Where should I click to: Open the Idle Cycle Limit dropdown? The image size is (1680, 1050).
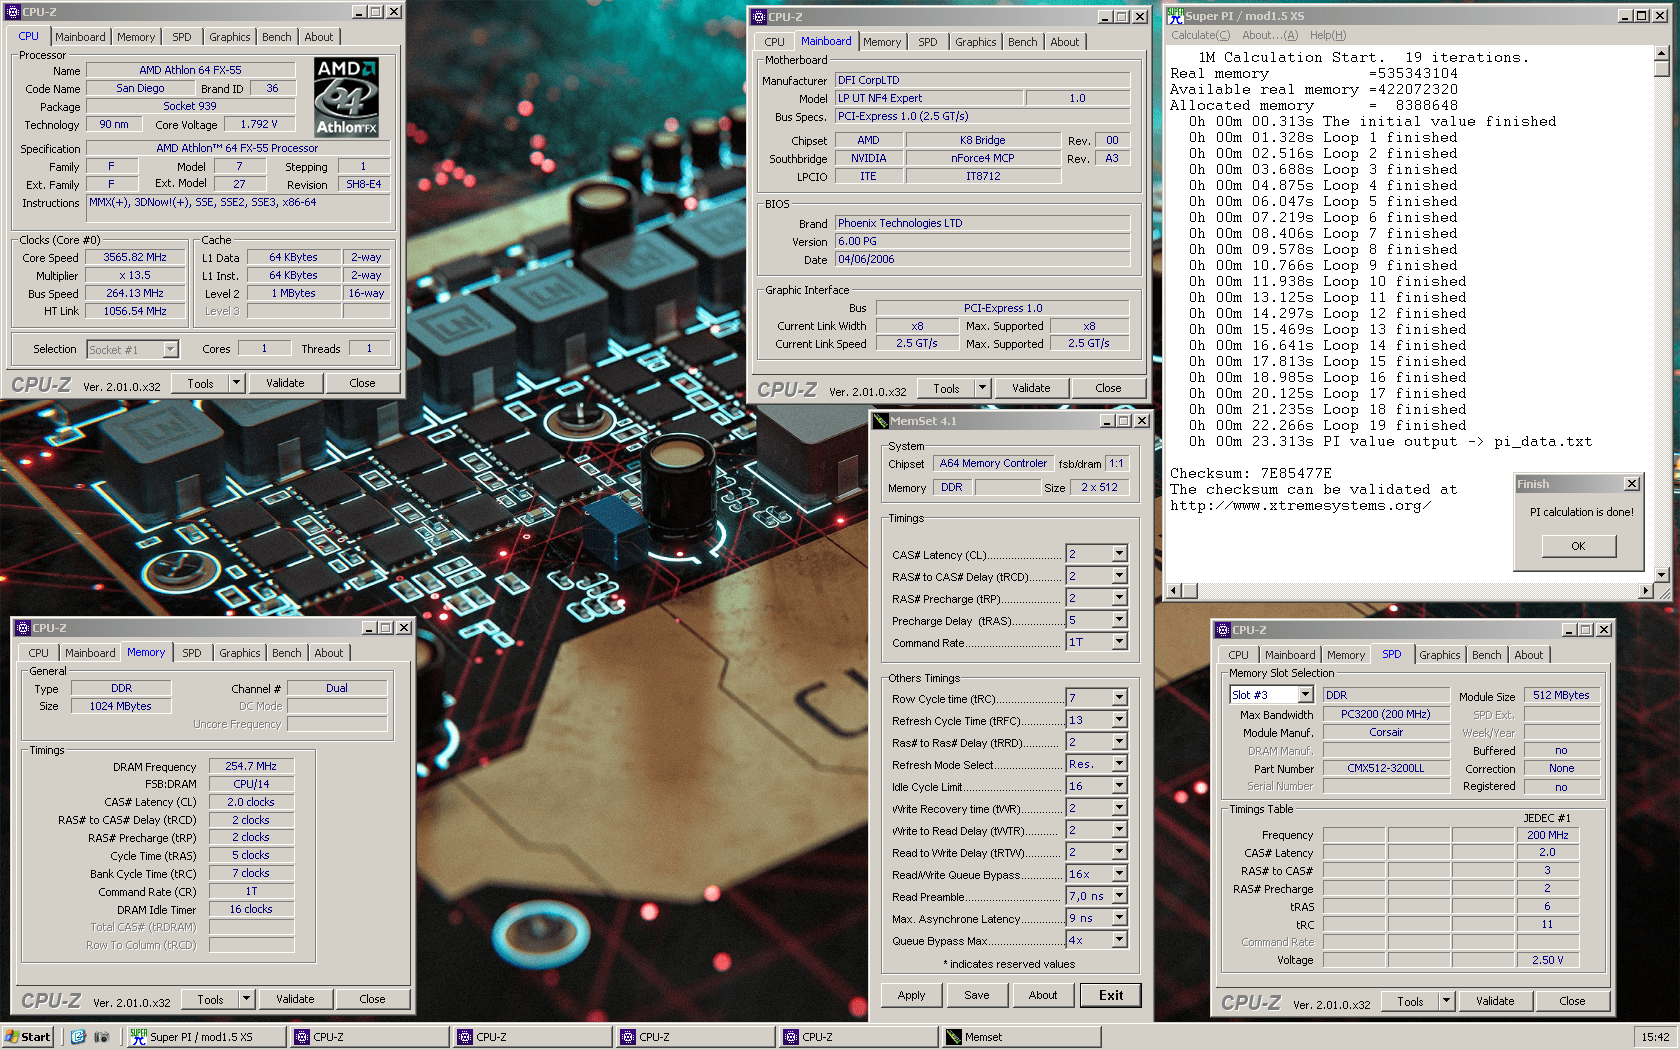pos(1120,786)
